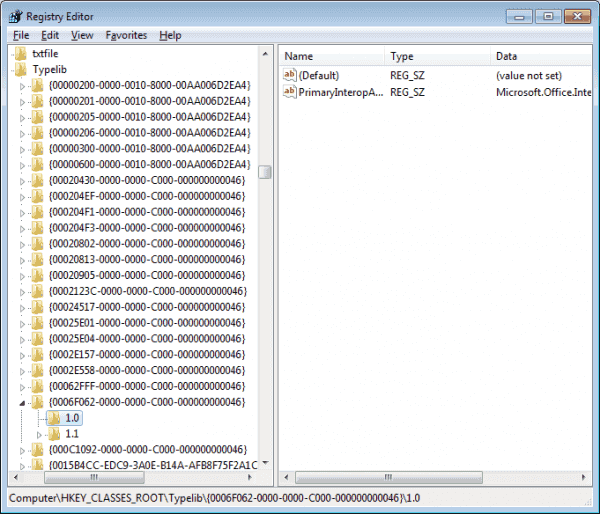The width and height of the screenshot is (600, 514).
Task: Click folder icon of {00000300-0000-0010-8000-00AA006D2EA4}
Action: click(x=38, y=148)
